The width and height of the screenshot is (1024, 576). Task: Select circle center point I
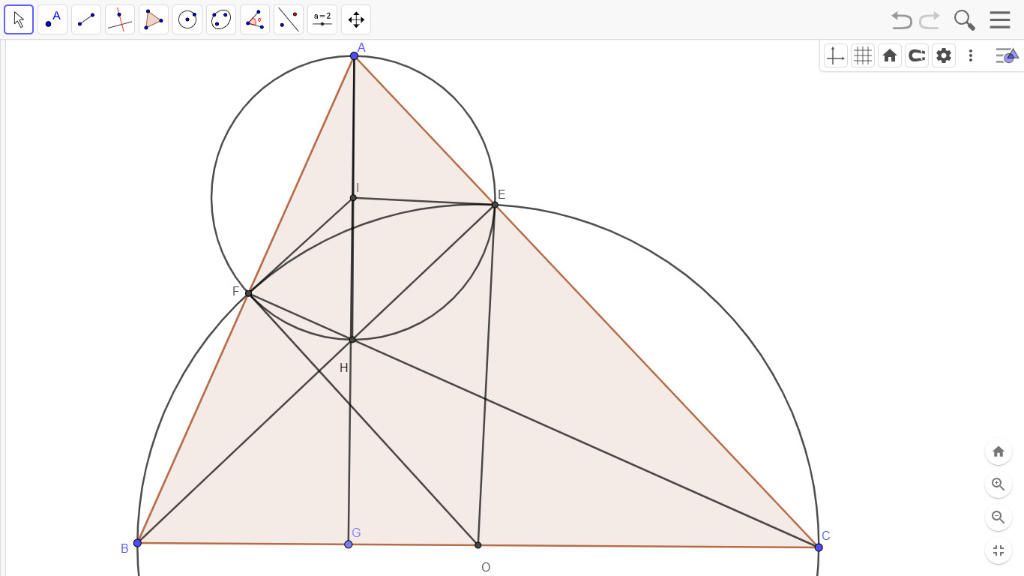(353, 197)
